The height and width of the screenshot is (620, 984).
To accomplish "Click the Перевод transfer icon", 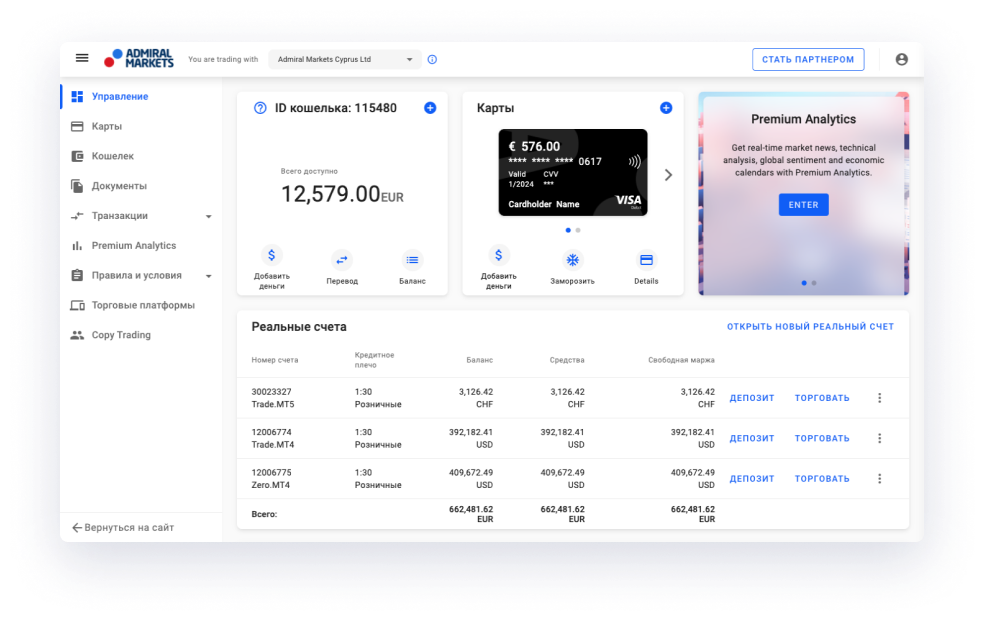I will coord(341,260).
